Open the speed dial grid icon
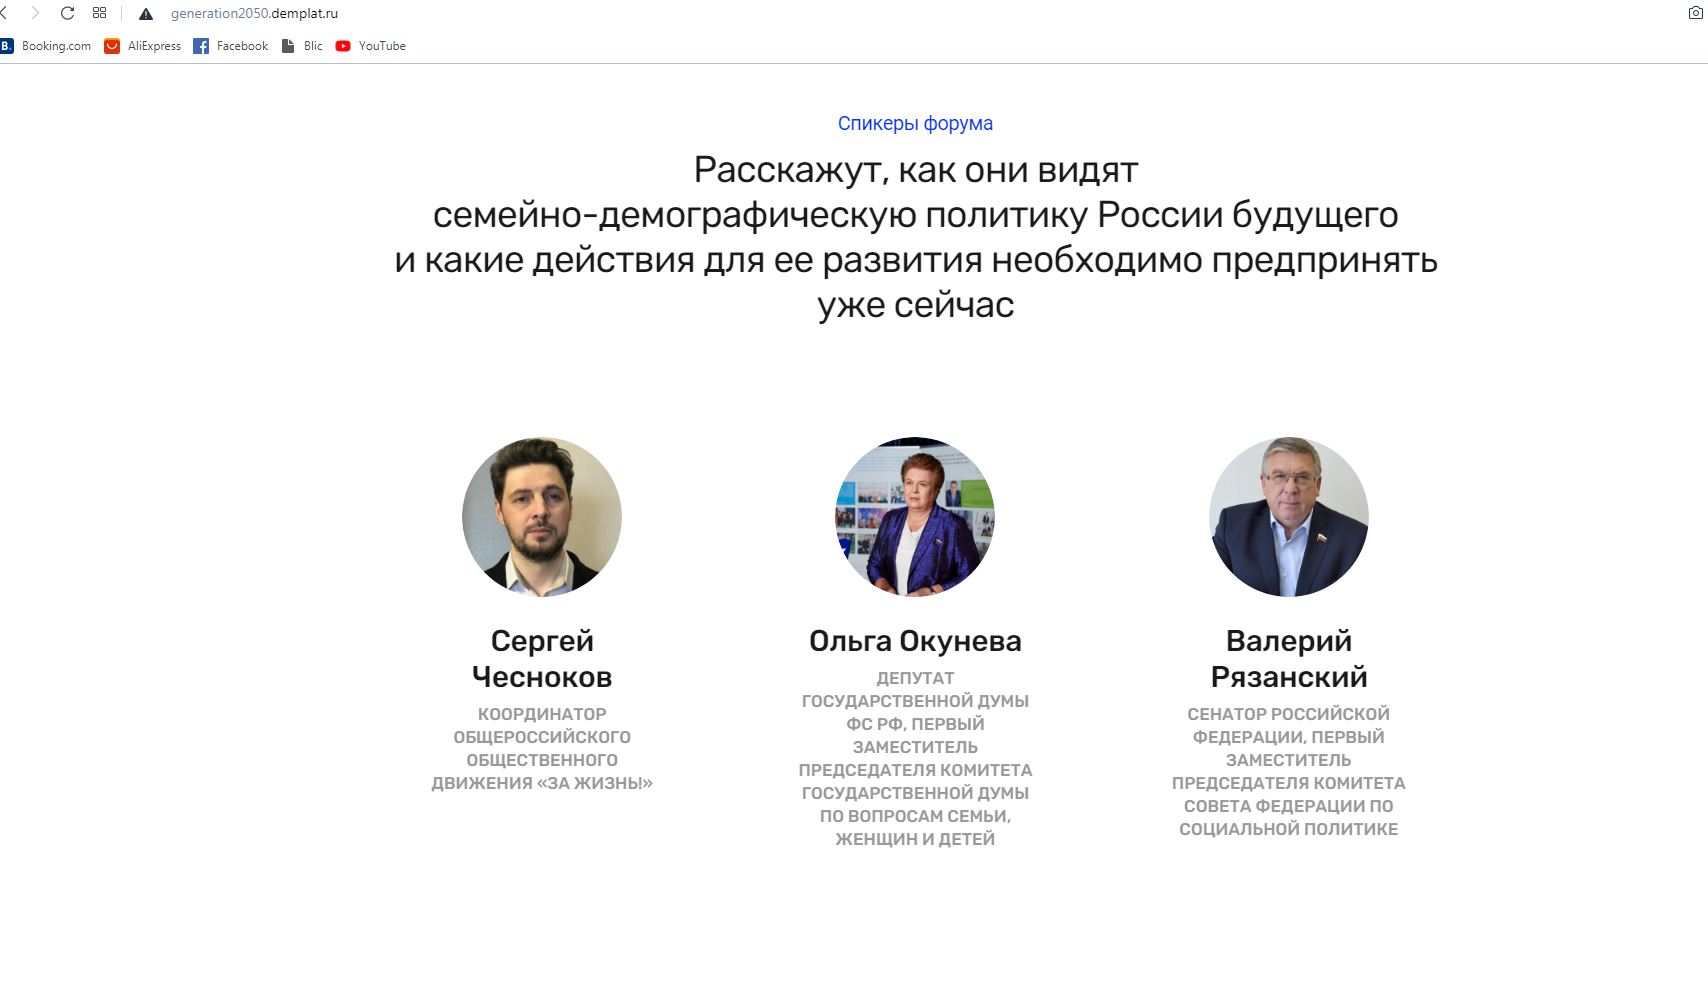Screen dimensions: 1708x989 click(99, 14)
